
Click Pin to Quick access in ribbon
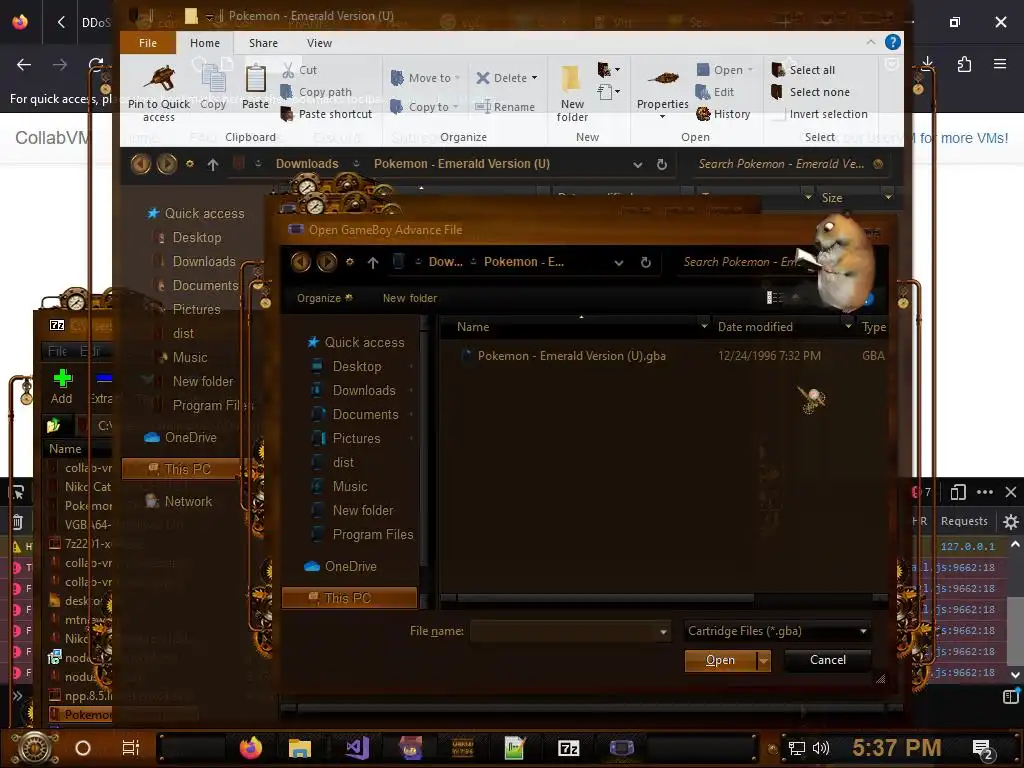(x=159, y=93)
